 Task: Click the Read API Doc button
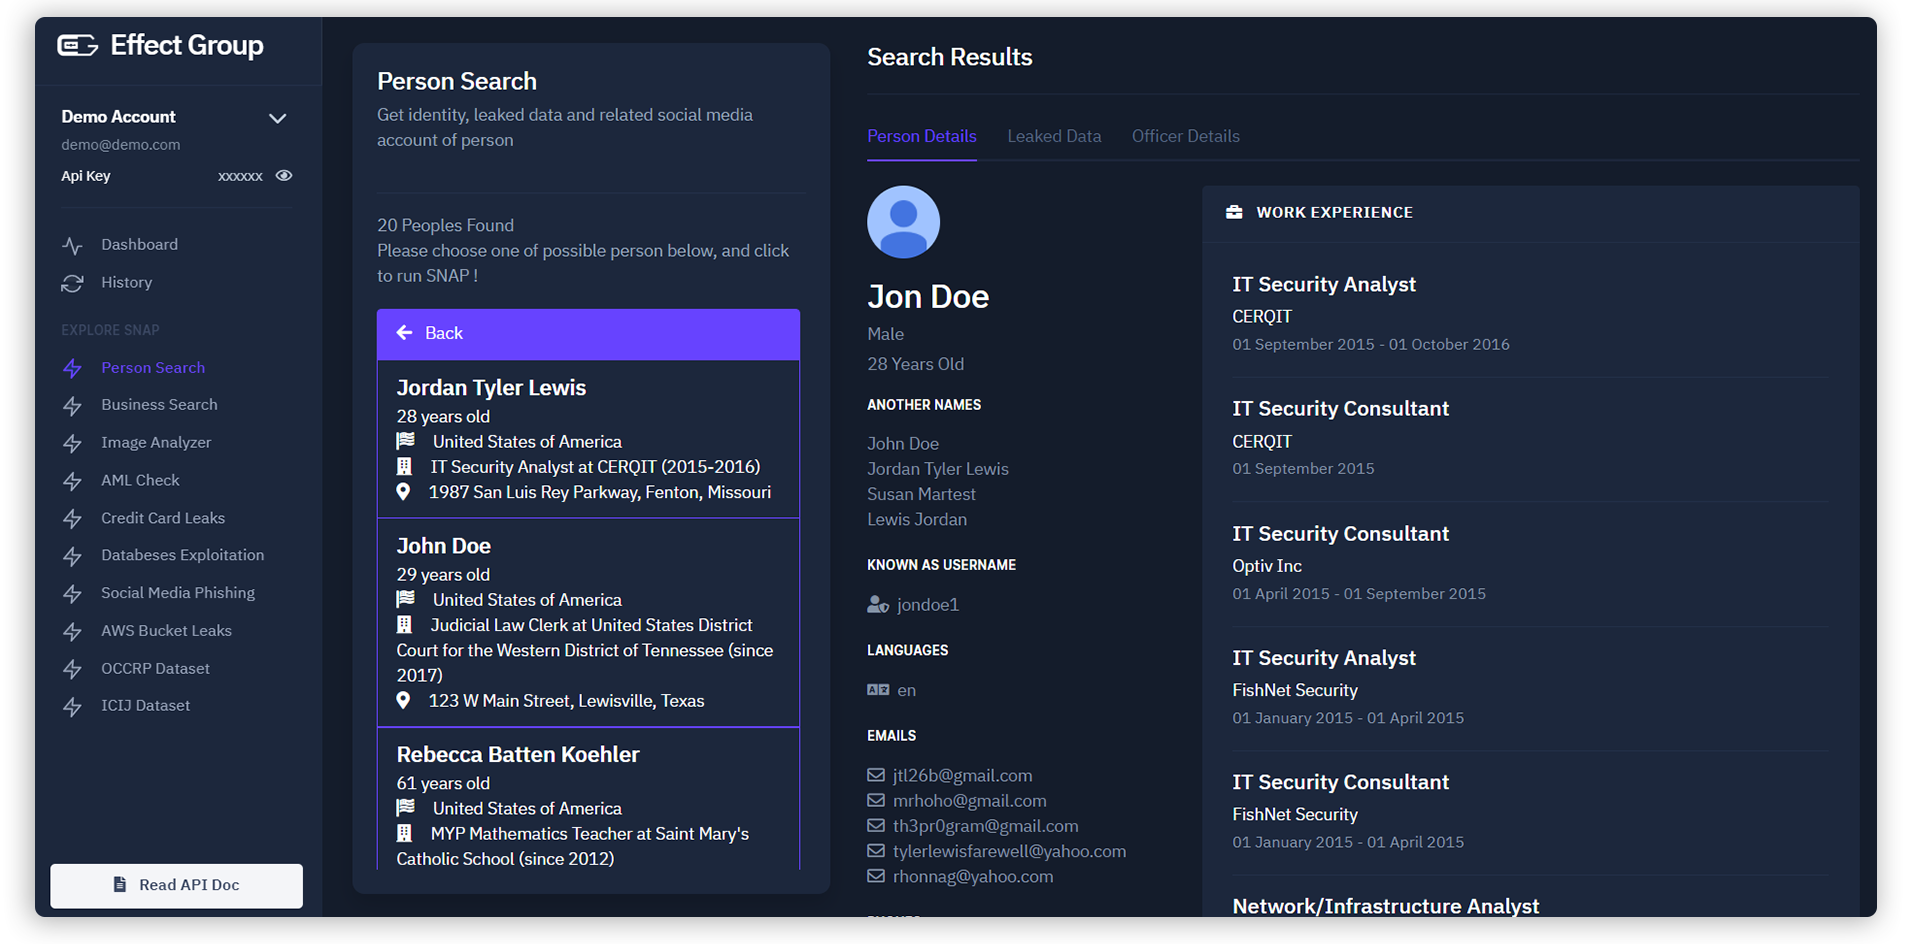pyautogui.click(x=177, y=886)
